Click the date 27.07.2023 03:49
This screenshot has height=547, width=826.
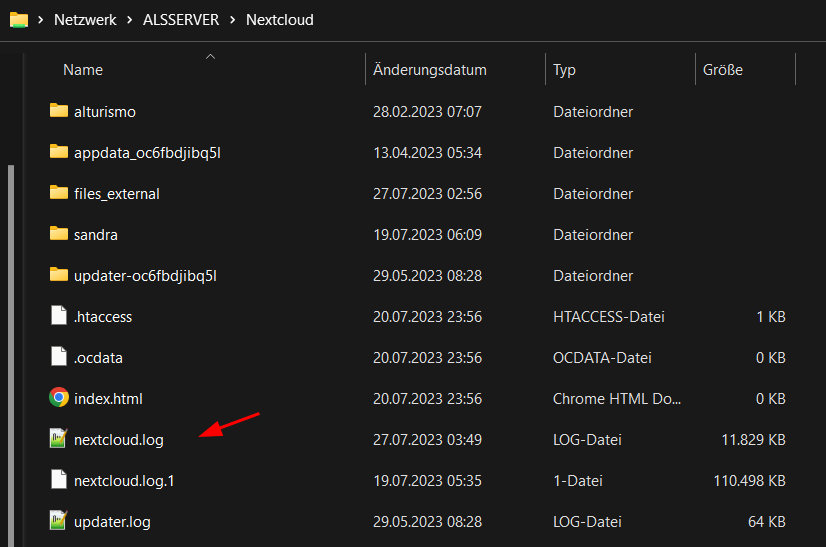tap(427, 440)
